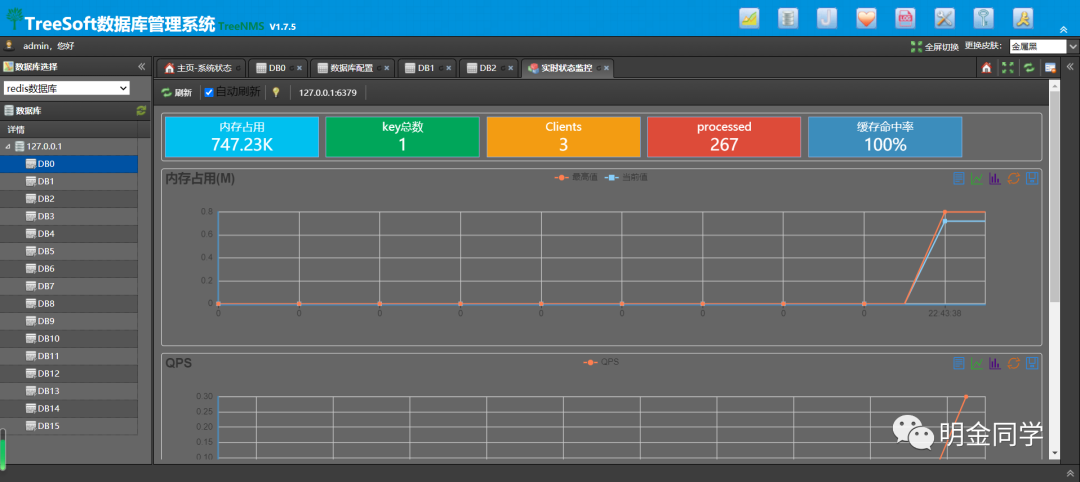Click the 全屏切换 fullscreen toggle link

click(934, 46)
